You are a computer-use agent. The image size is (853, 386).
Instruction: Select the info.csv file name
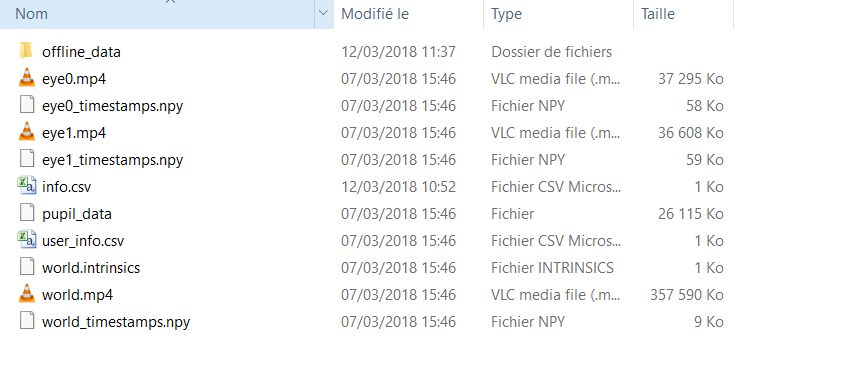click(66, 186)
